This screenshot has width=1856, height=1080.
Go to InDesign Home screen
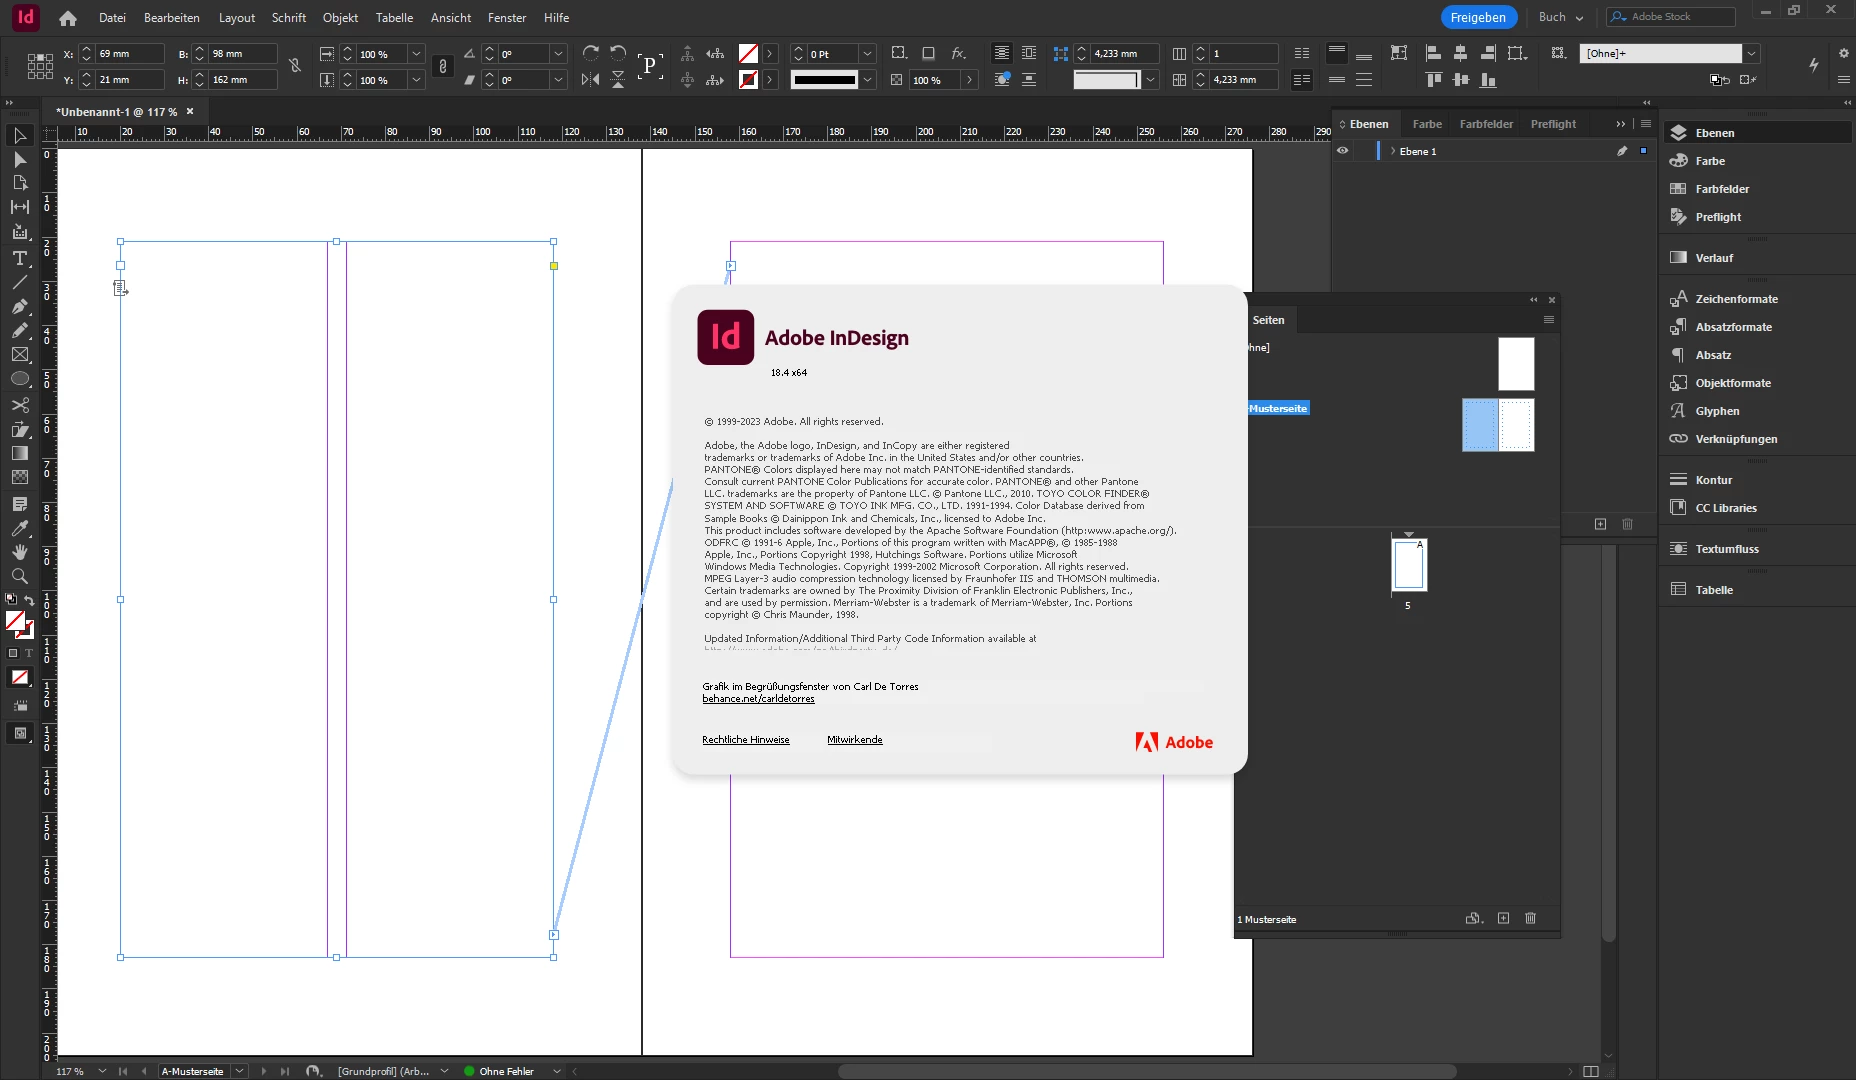(68, 18)
